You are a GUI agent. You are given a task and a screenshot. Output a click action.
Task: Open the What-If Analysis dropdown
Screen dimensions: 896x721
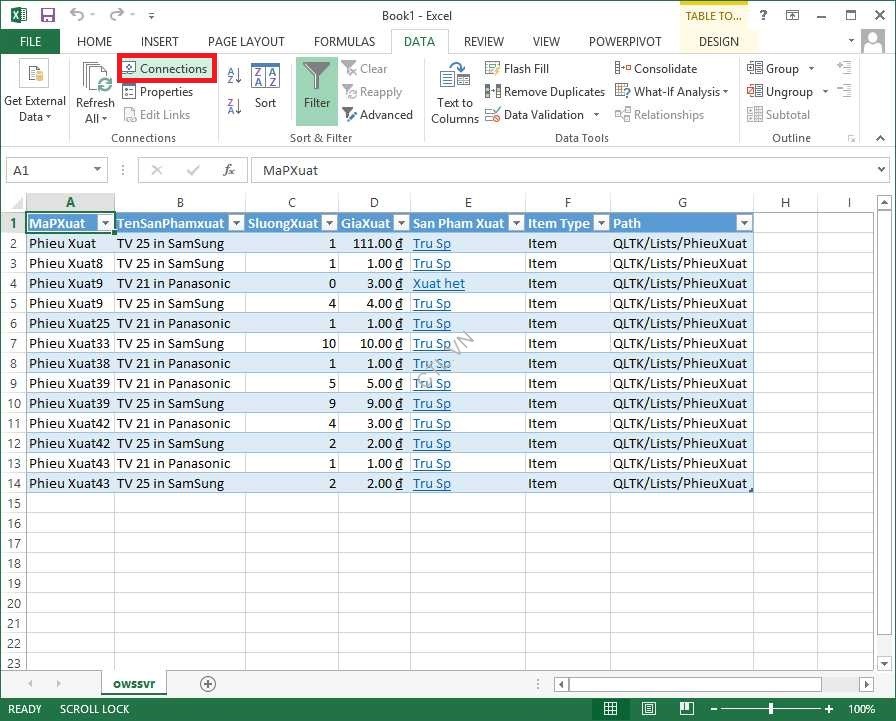click(x=675, y=92)
